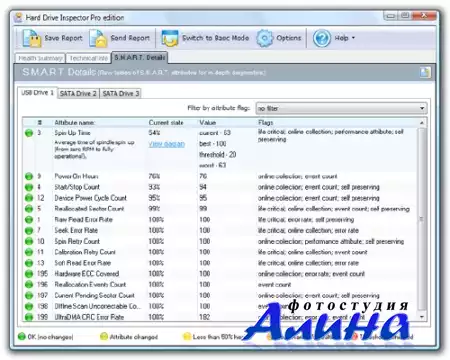The width and height of the screenshot is (450, 360).
Task: Click green status icon for Offline Scan Uncorrectable
Action: (29, 306)
